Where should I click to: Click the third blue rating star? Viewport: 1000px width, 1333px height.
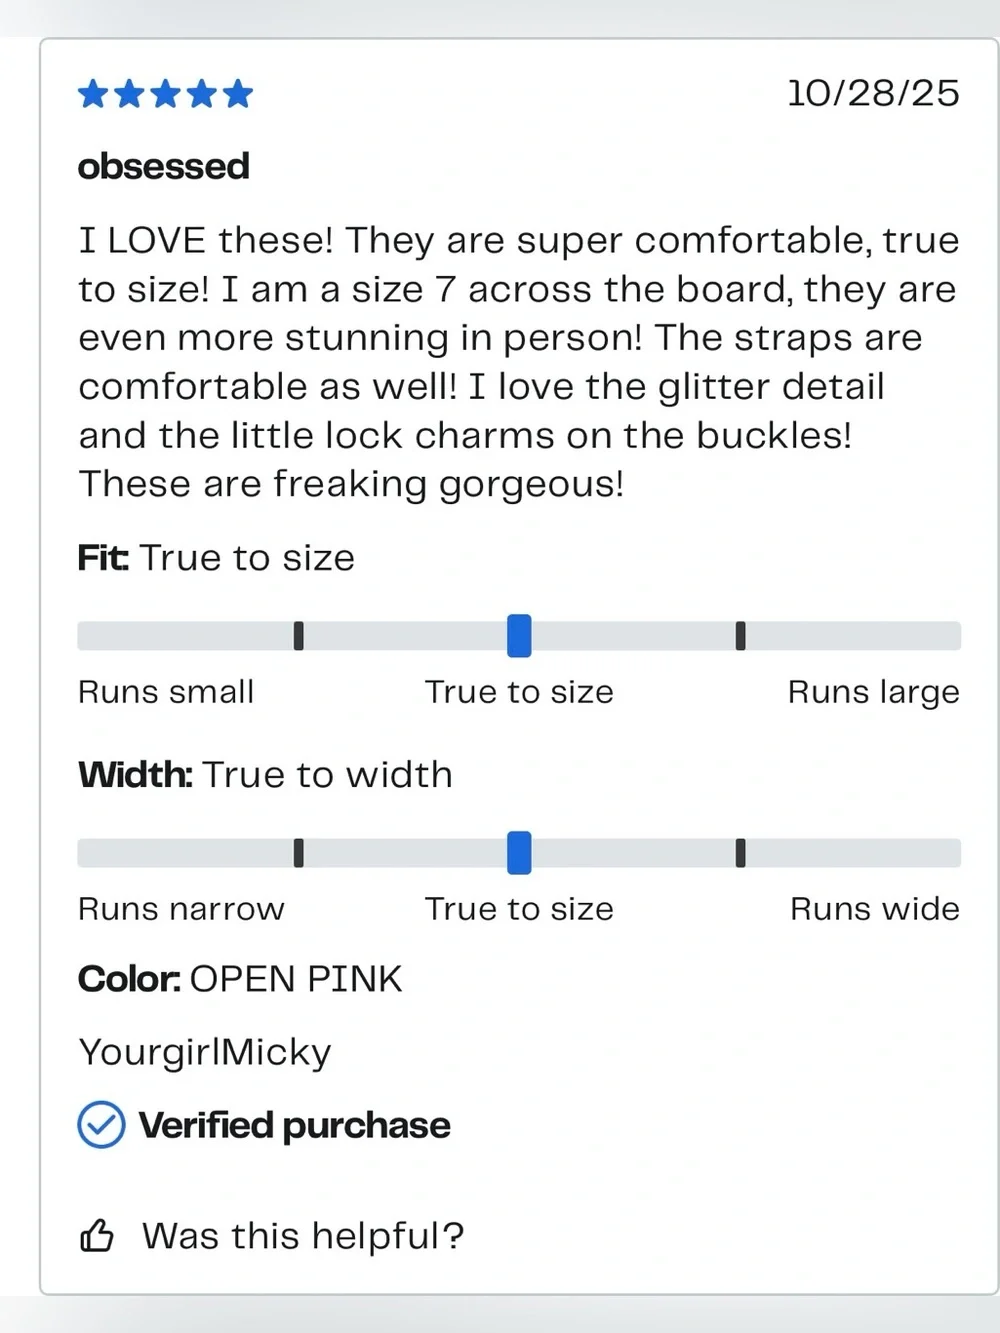coord(166,94)
